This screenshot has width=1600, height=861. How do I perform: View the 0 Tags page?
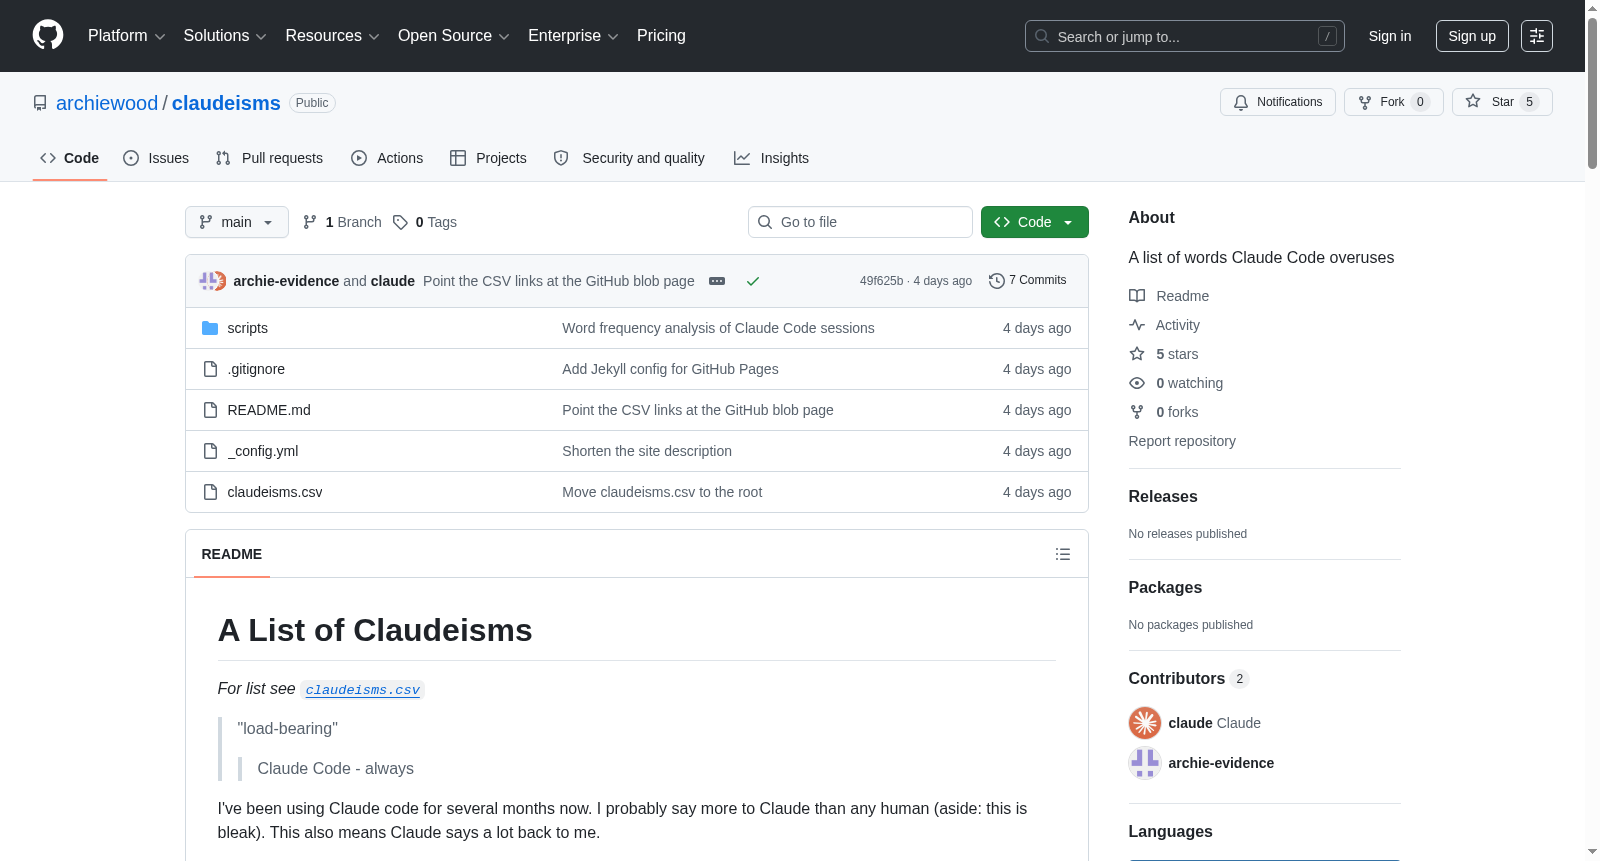(425, 222)
